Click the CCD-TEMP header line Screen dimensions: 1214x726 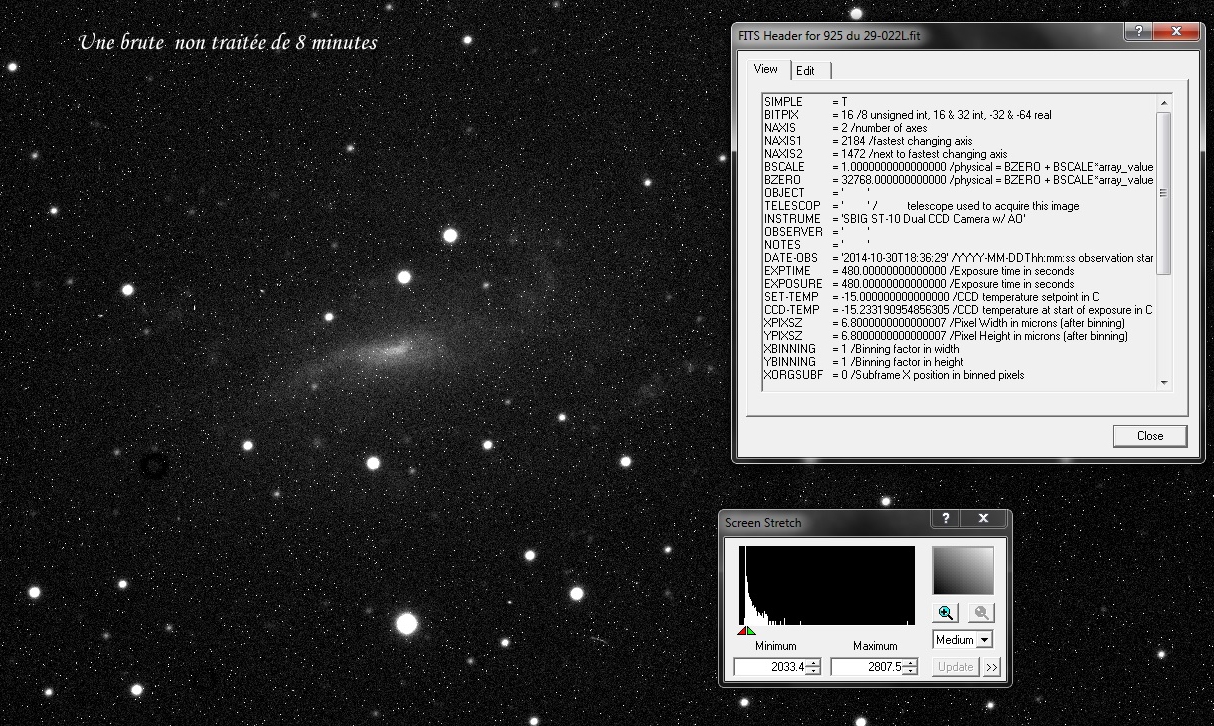[x=958, y=310]
